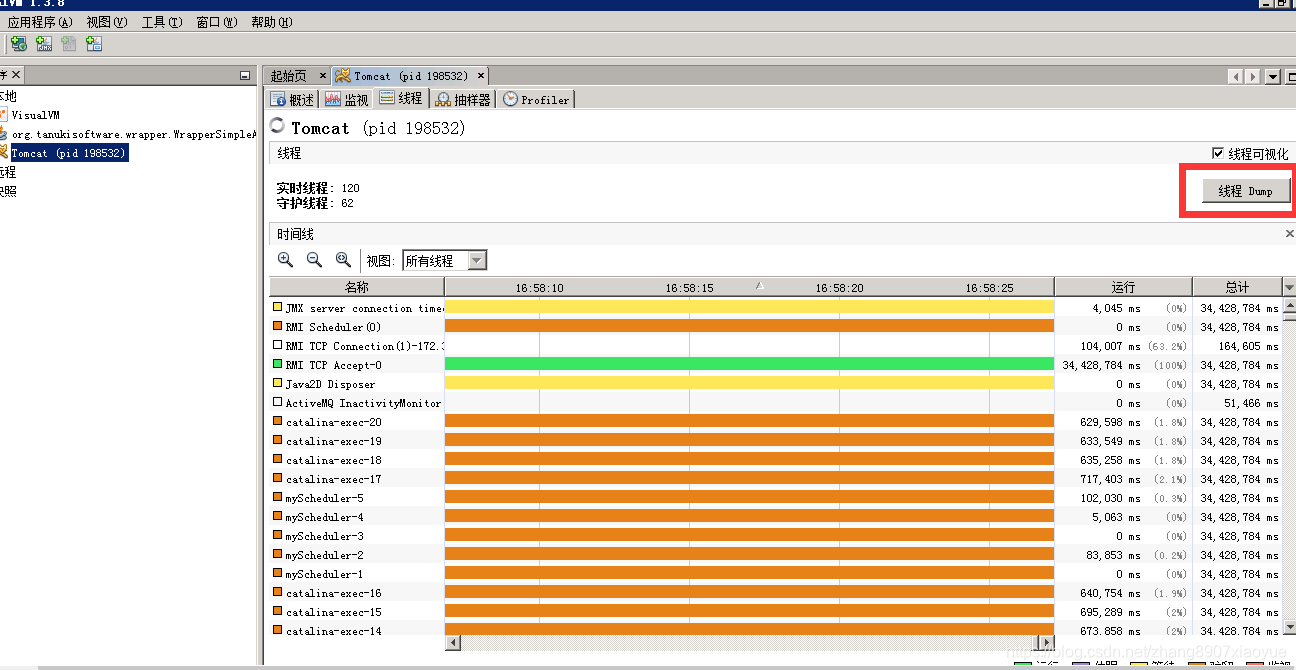Select the catalina-exec-17 thread row
The image size is (1296, 670).
[x=775, y=479]
